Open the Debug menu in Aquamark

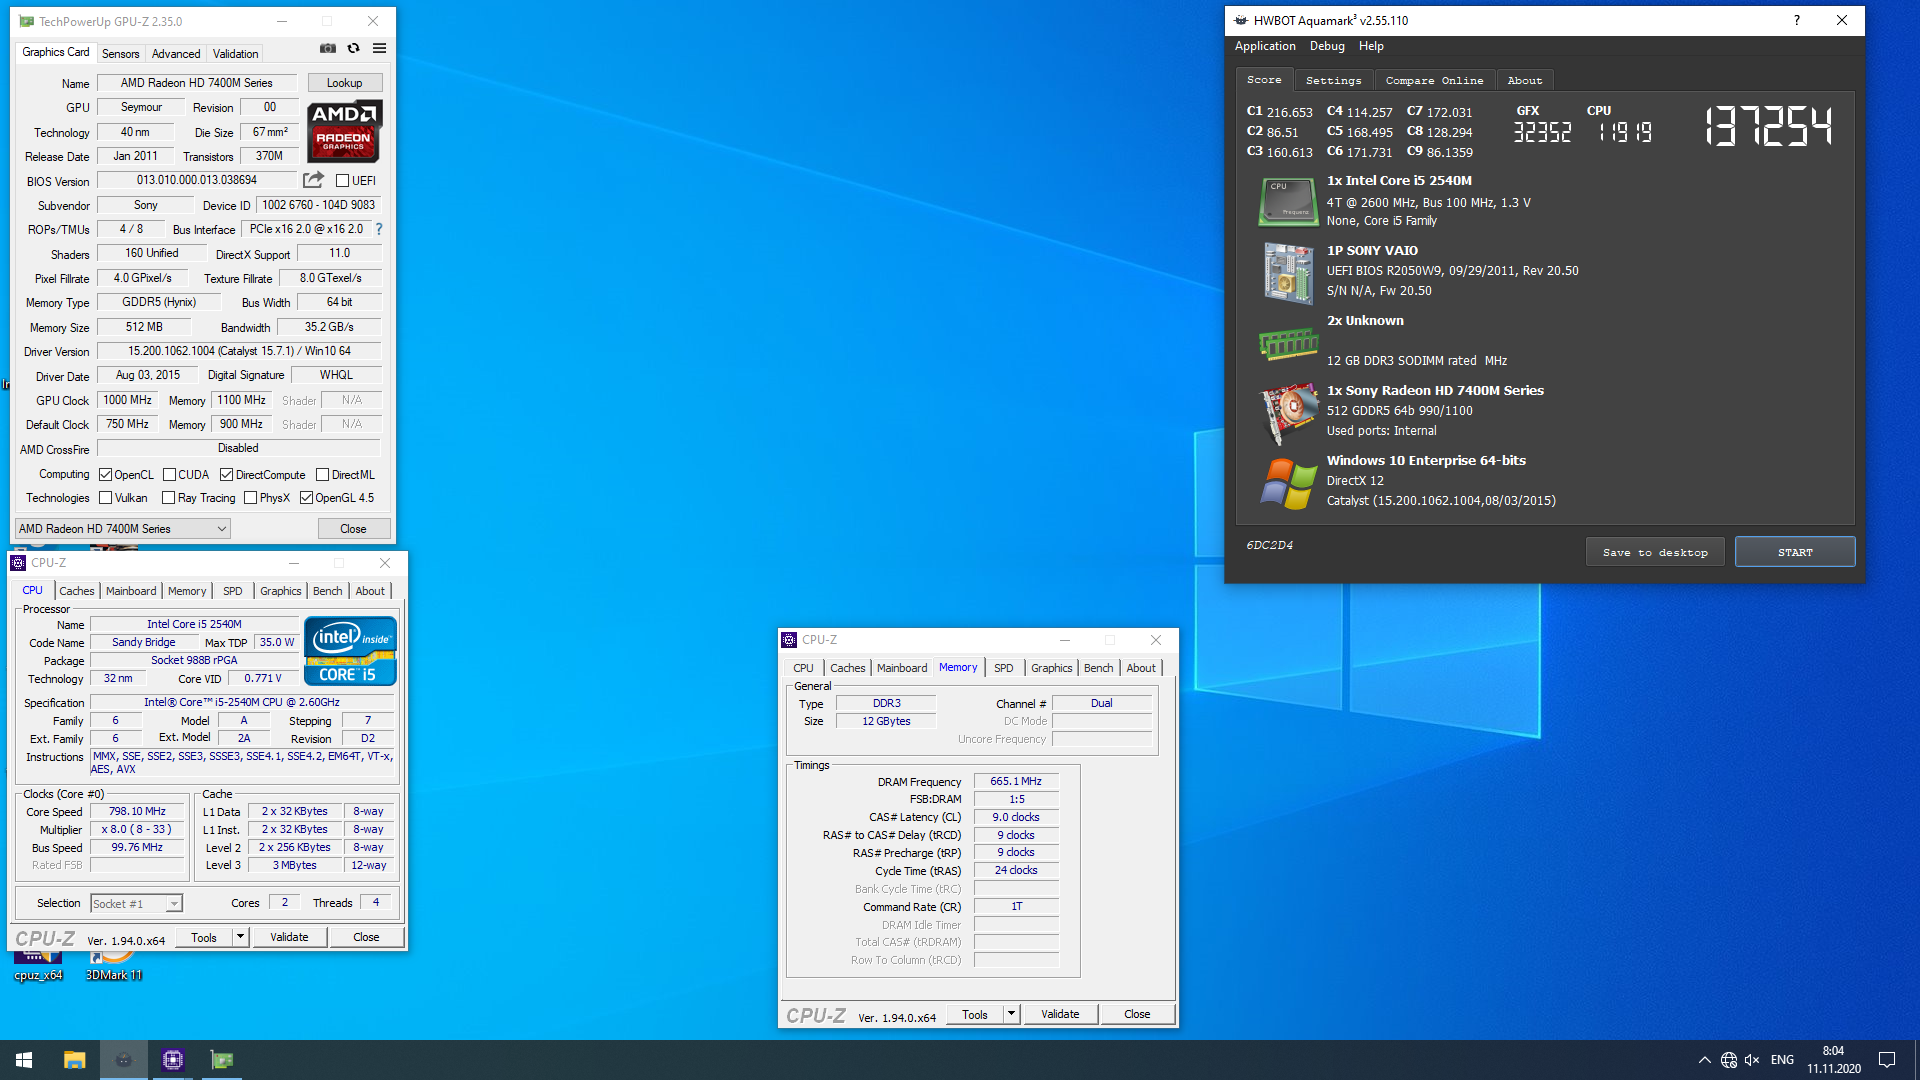[1327, 46]
